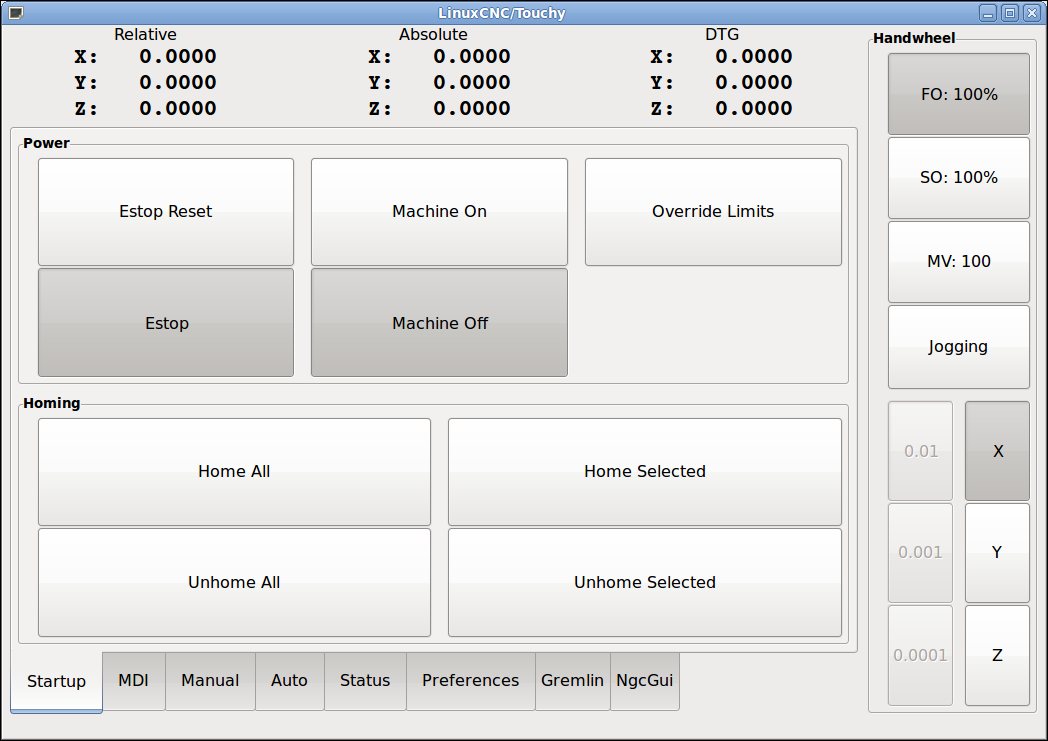Open the NgcGui tab
The height and width of the screenshot is (741, 1048).
click(x=645, y=681)
